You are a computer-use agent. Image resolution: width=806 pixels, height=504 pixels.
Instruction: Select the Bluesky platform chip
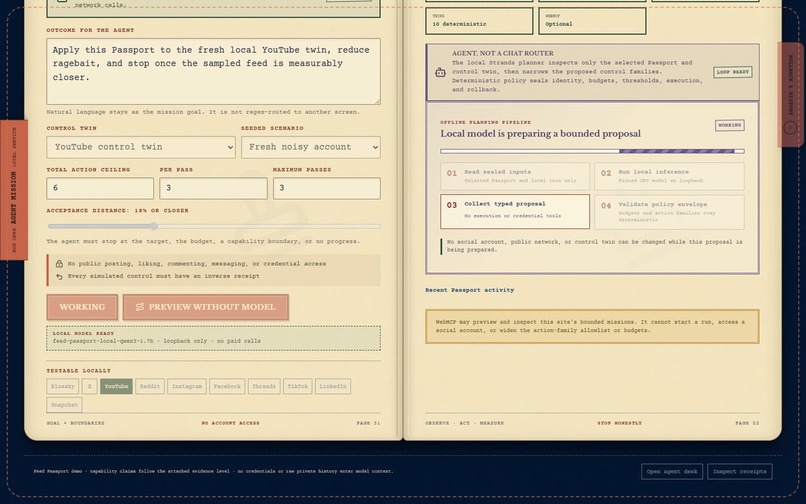63,386
